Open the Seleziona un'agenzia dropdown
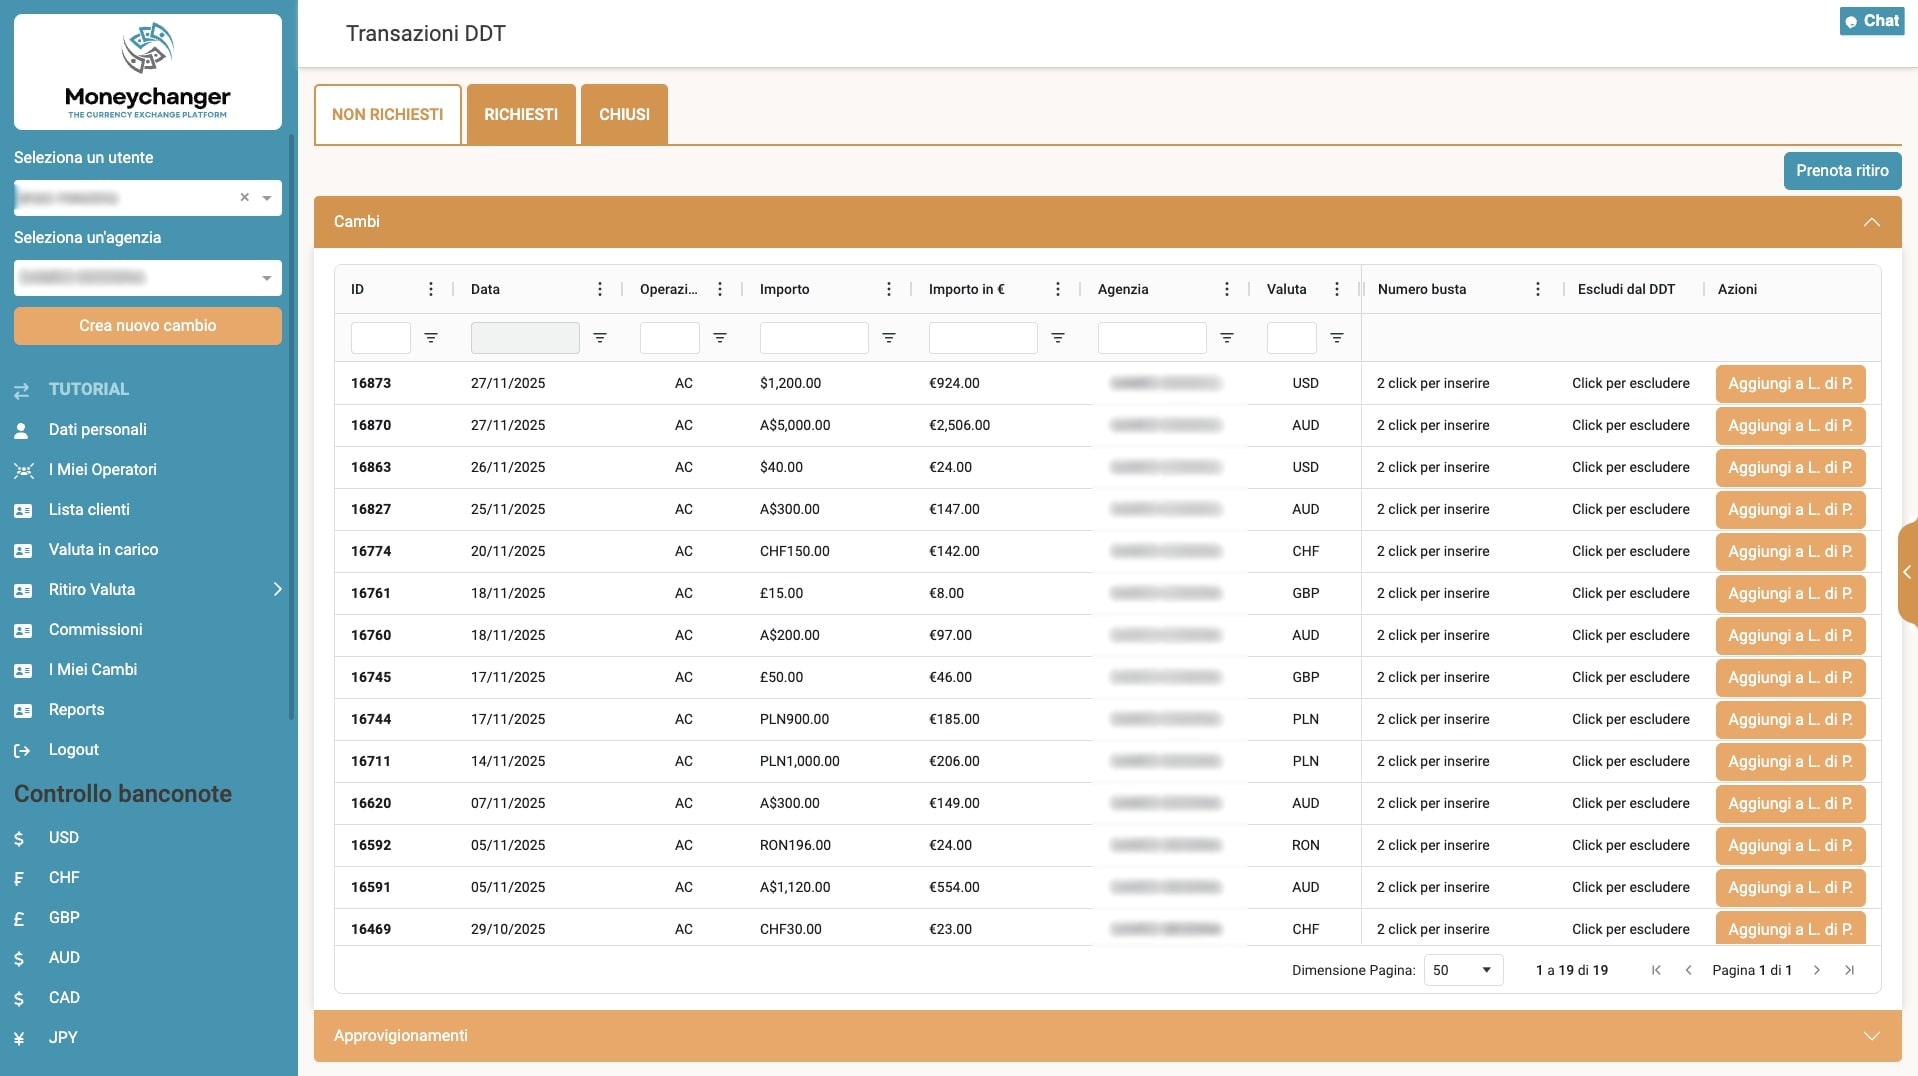This screenshot has height=1076, width=1918. [148, 278]
